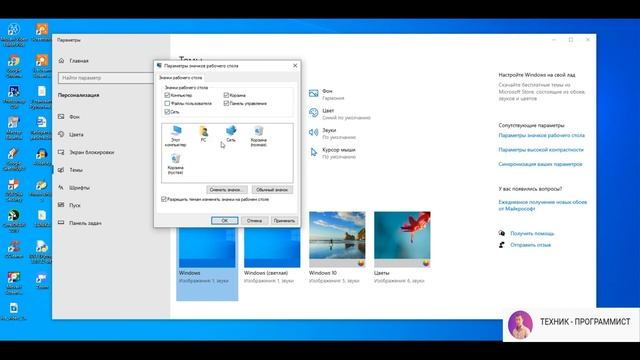Uncheck the Компьютер checkbox
Viewport: 640px width, 360px height.
pyautogui.click(x=167, y=95)
